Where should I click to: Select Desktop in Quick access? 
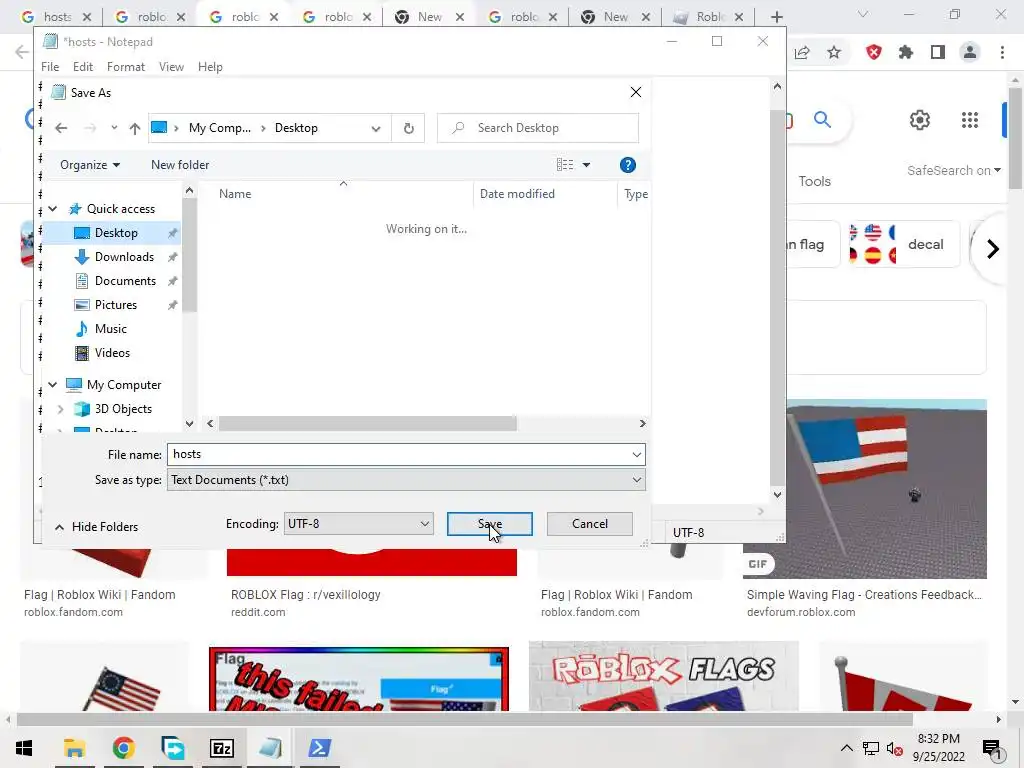click(x=116, y=233)
